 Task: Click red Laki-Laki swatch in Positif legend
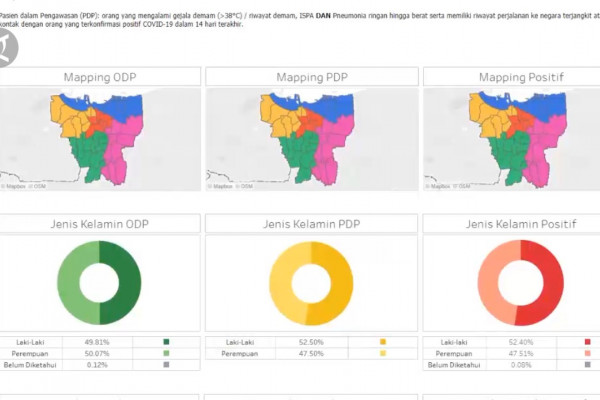587,342
